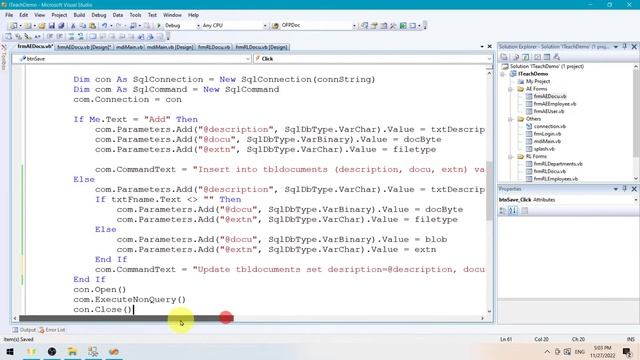
Task: Open the Output window tab
Action: pyautogui.click(x=24, y=330)
